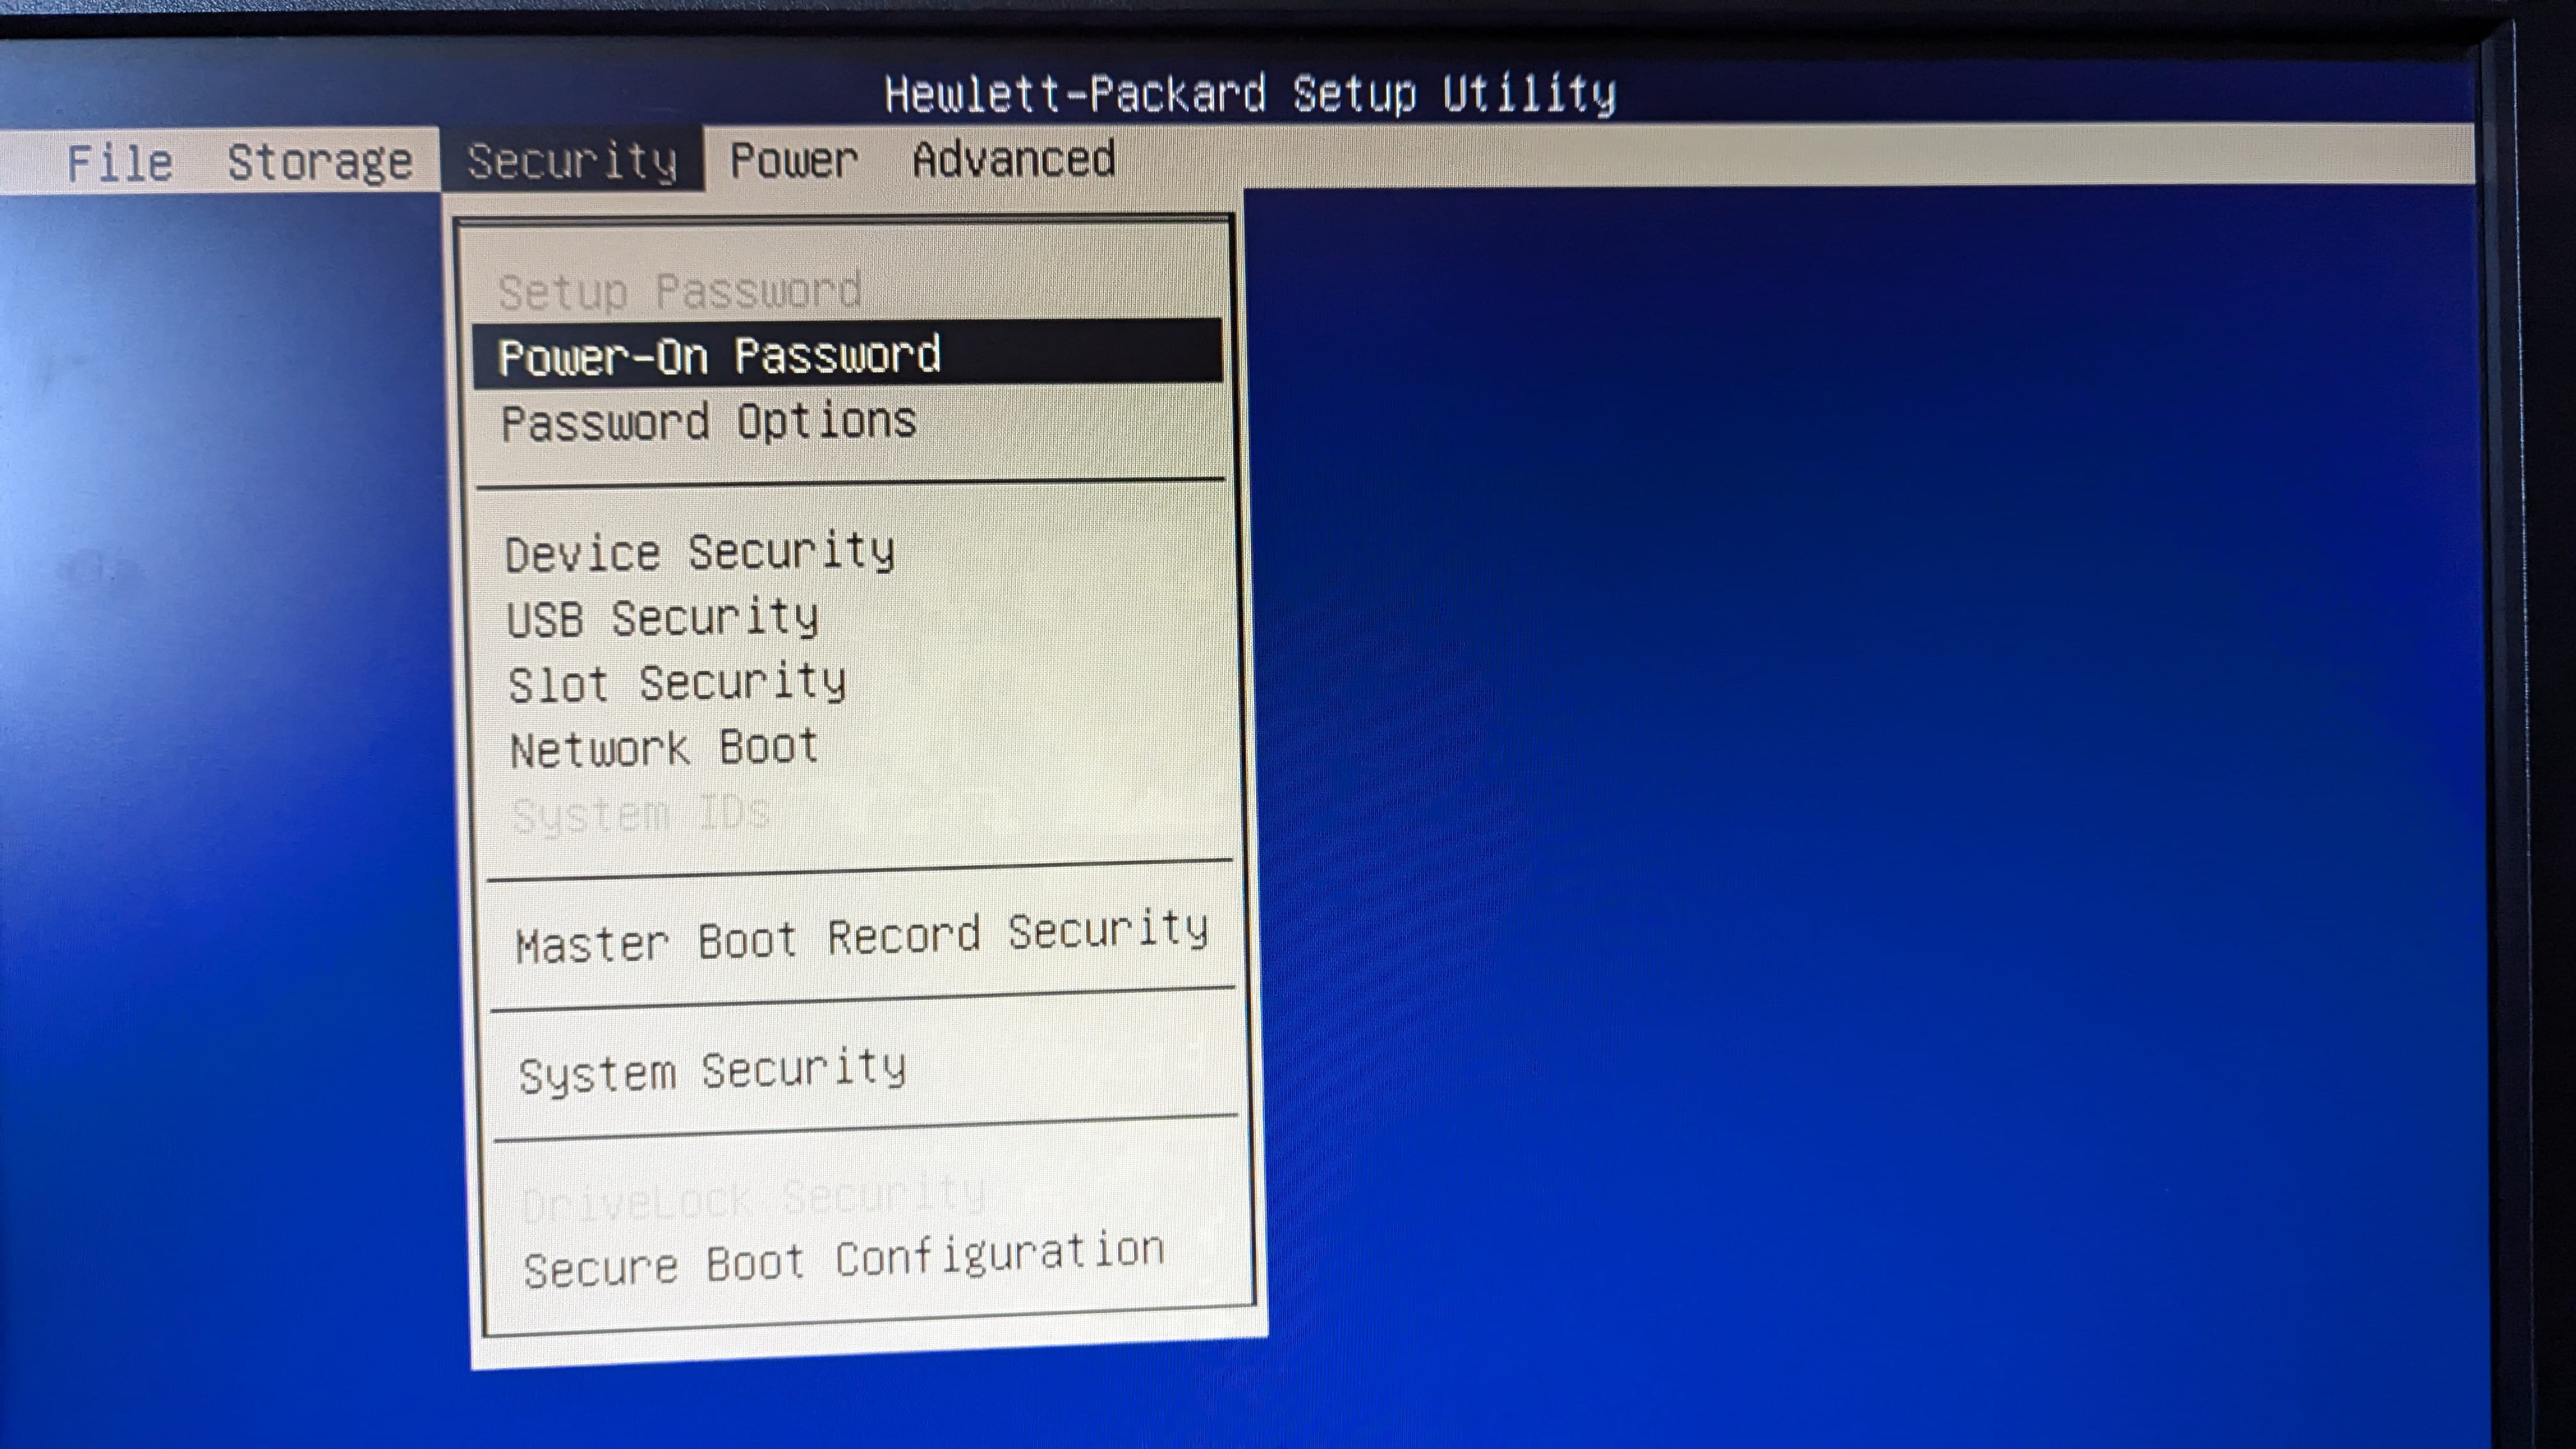
Task: Open Device Security settings
Action: click(700, 553)
